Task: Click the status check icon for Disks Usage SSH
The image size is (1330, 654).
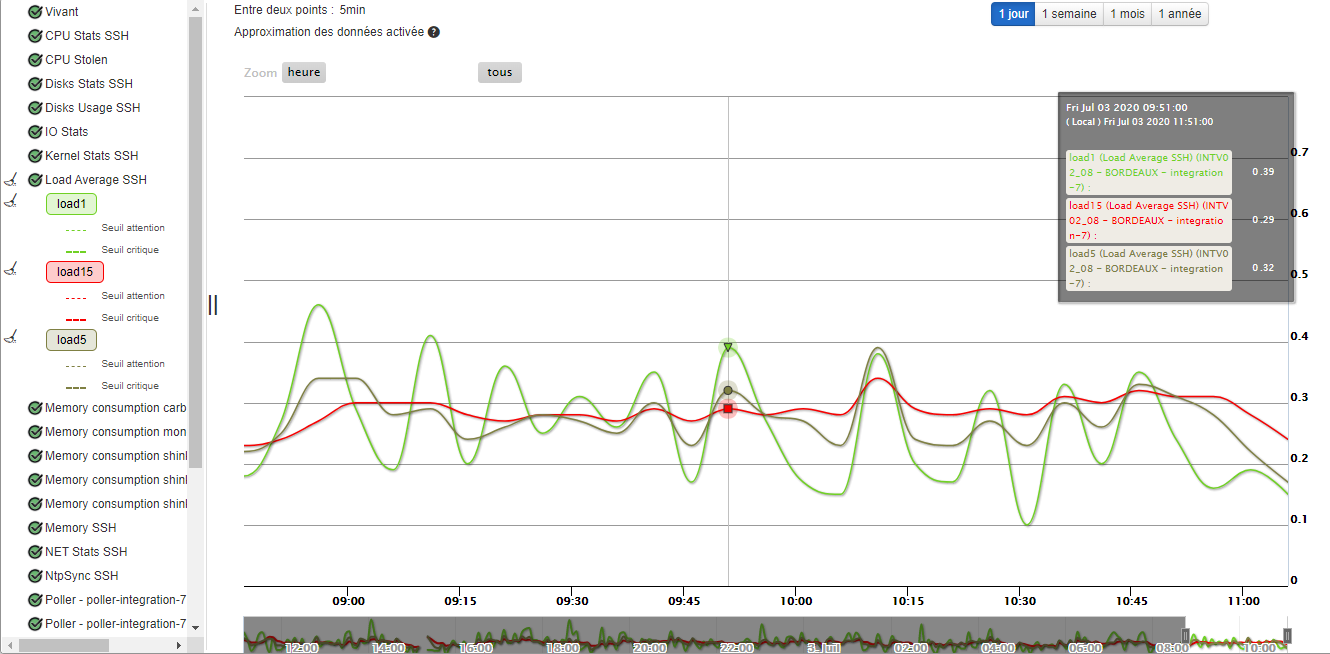Action: click(x=35, y=108)
